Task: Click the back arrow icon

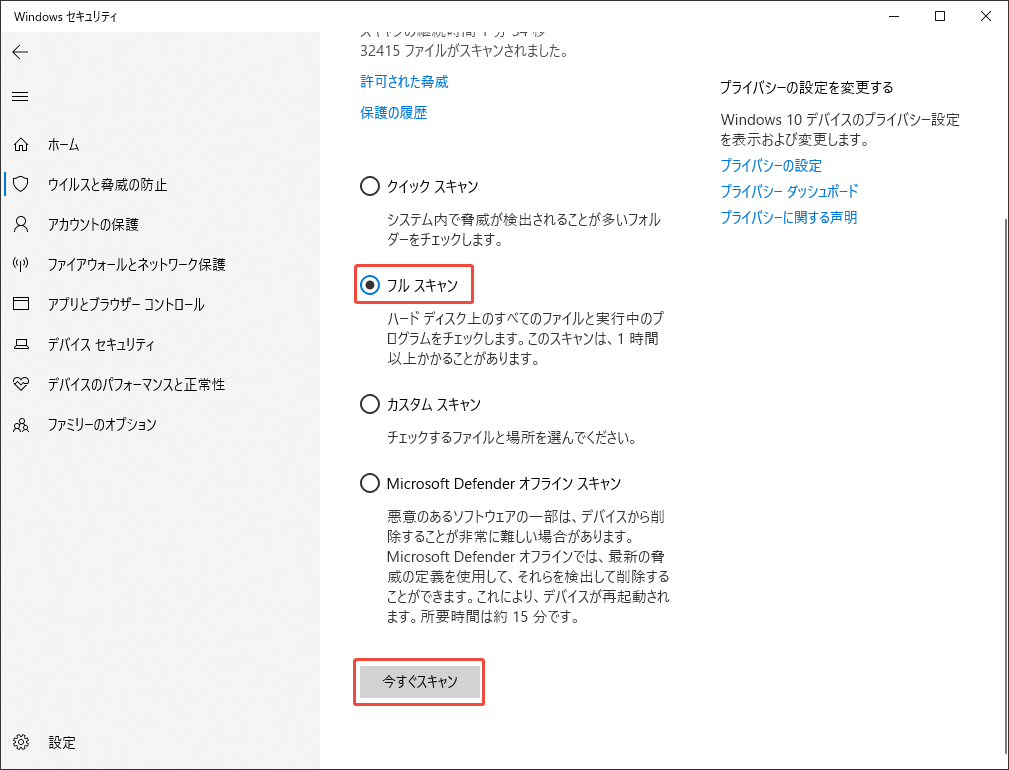Action: [21, 52]
